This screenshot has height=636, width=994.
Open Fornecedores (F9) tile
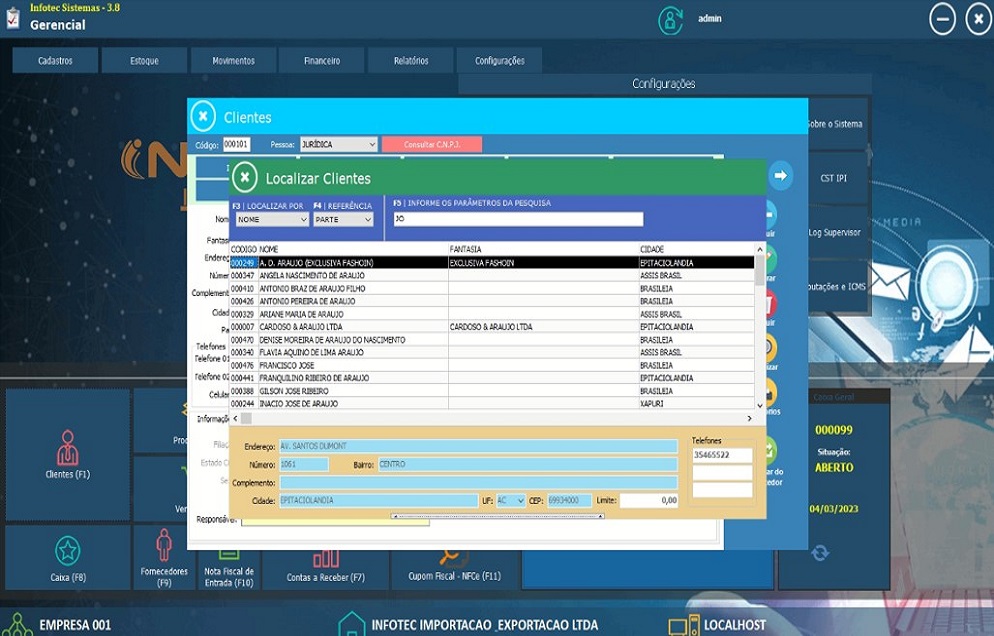164,557
